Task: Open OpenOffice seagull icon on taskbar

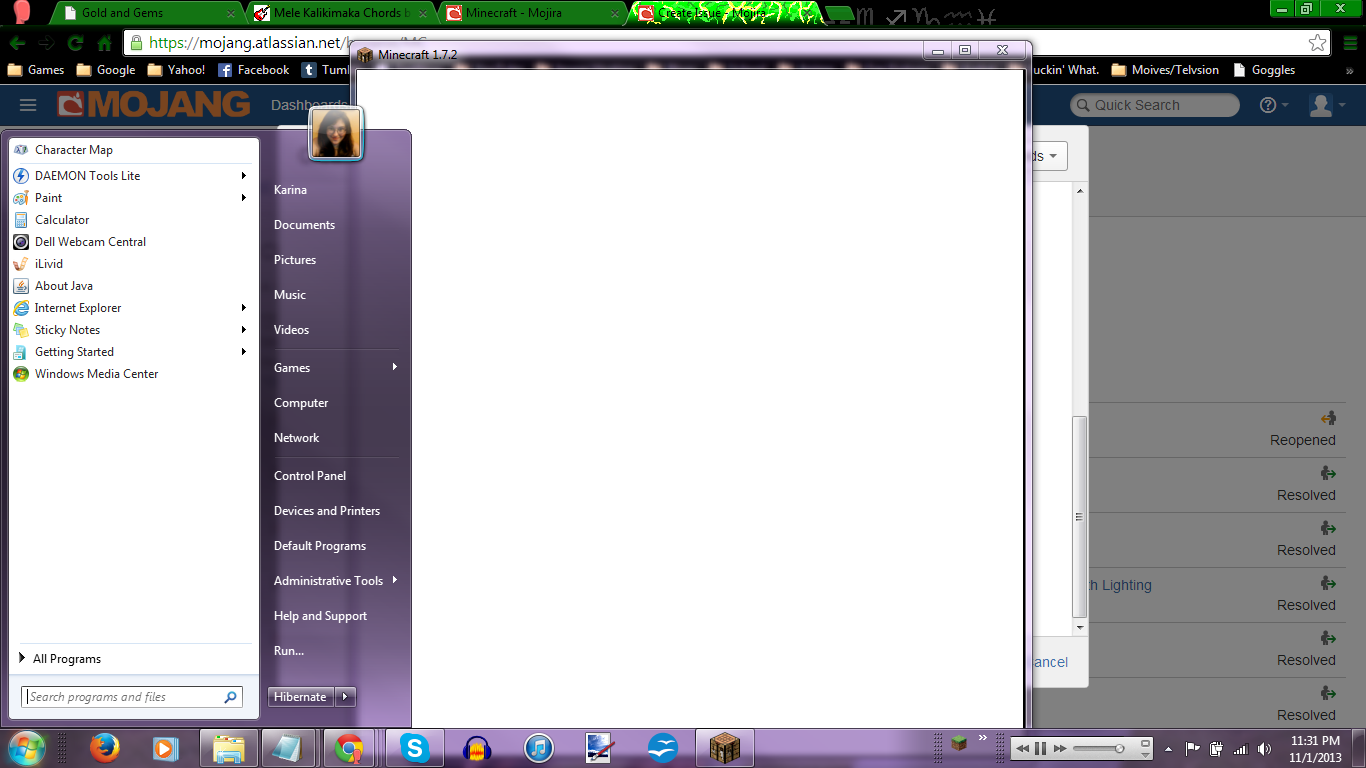Action: coord(663,748)
